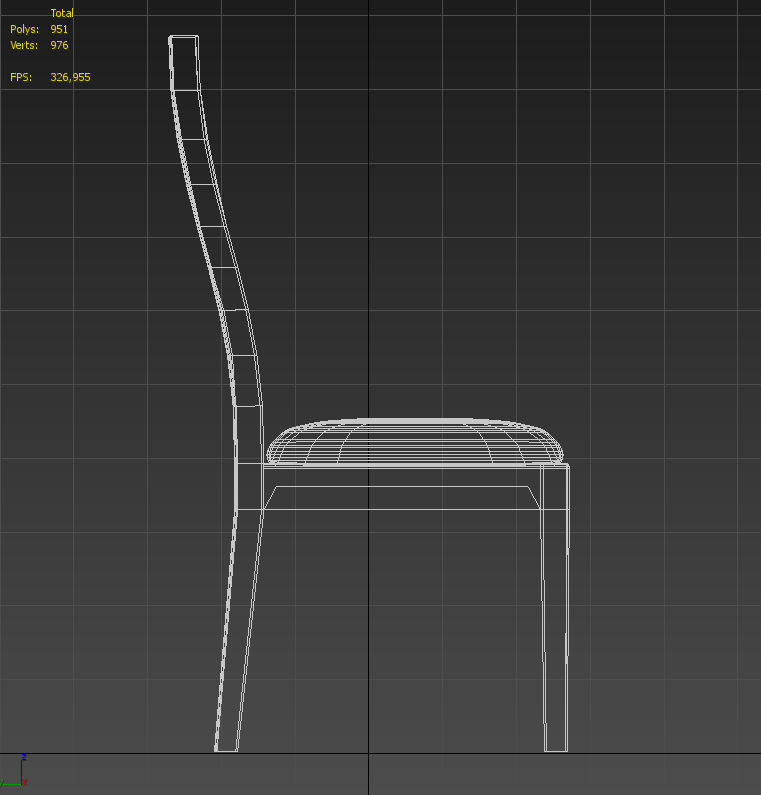Click the 'Verts:' label in viewport statistics
This screenshot has width=761, height=795.
(x=24, y=45)
